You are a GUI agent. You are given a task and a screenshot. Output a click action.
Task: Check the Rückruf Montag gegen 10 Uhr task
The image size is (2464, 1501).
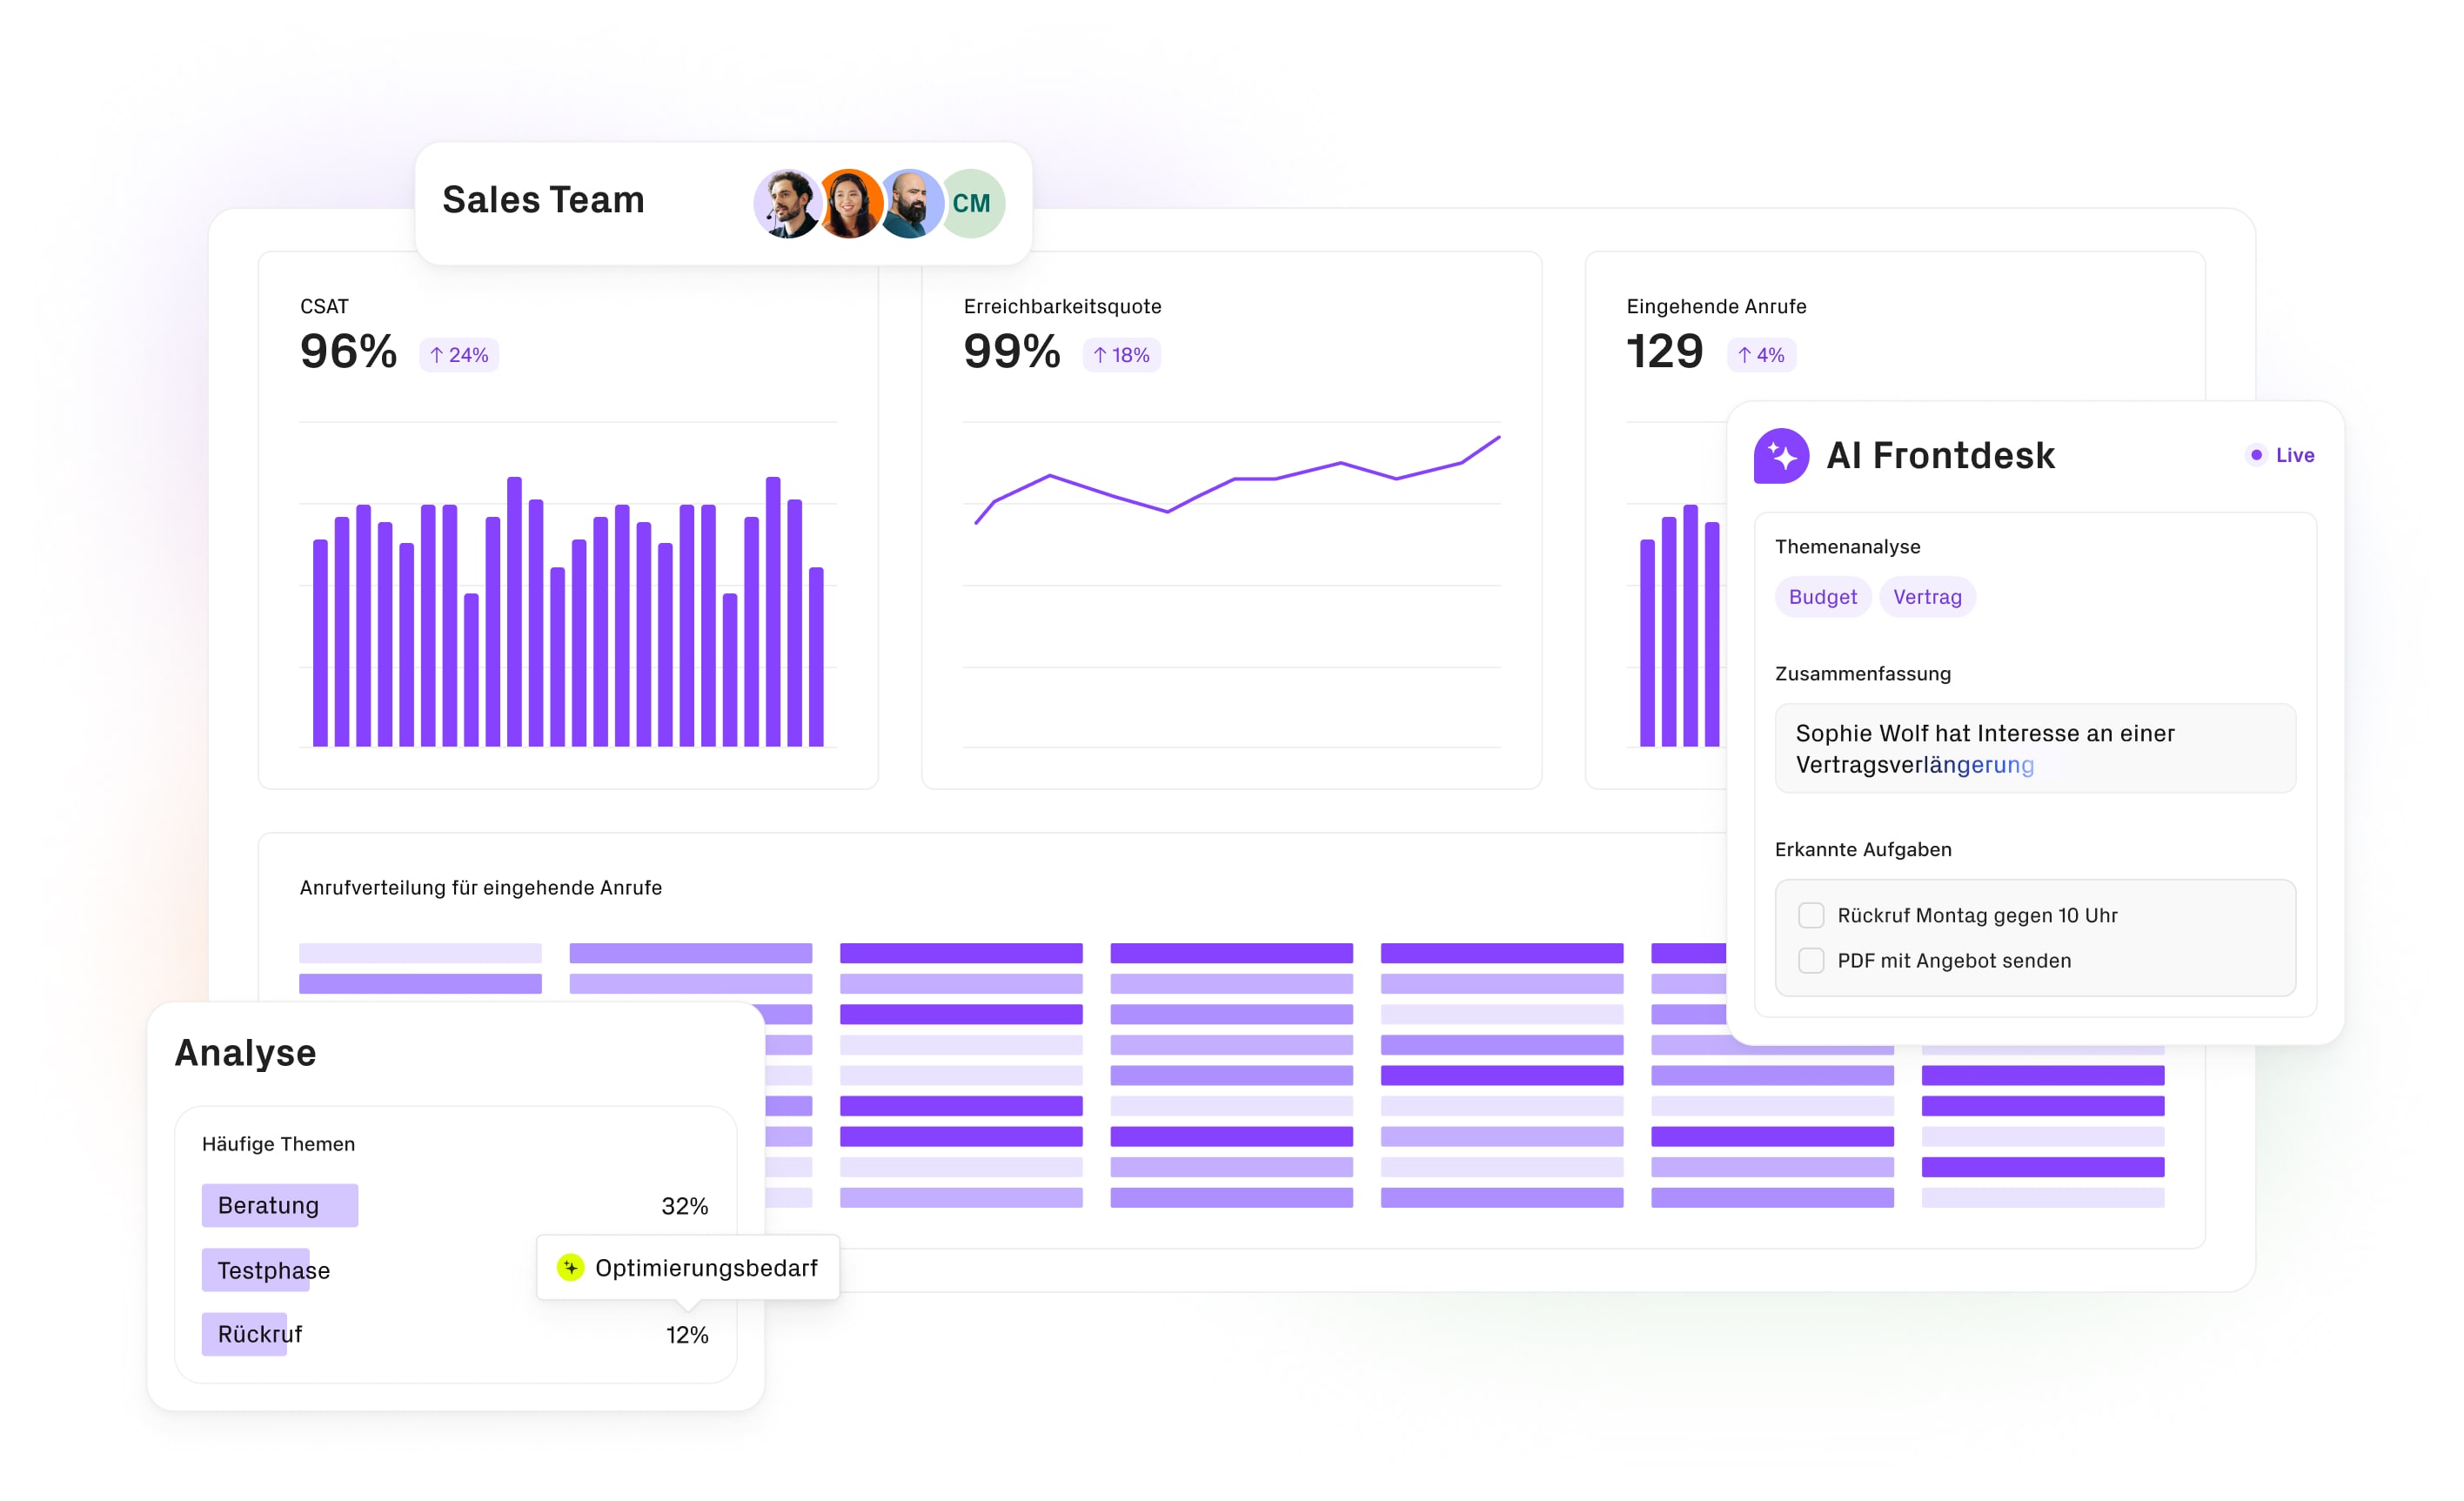1811,915
